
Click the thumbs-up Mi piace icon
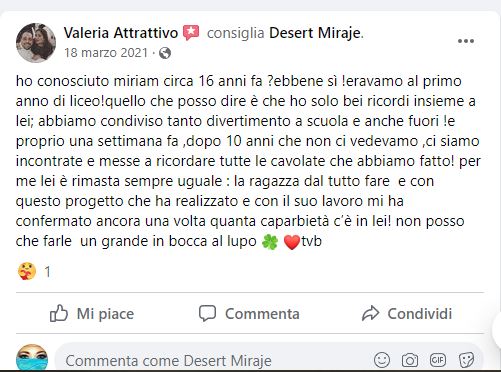[x=59, y=313]
